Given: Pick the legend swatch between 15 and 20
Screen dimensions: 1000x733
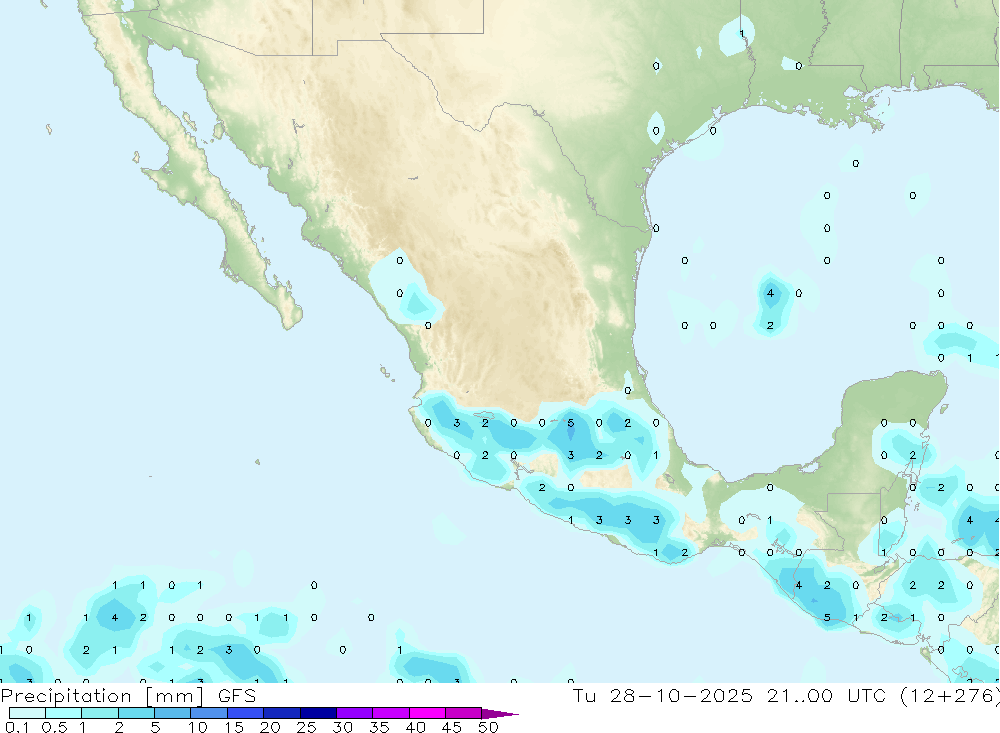Looking at the screenshot, I should [245, 713].
